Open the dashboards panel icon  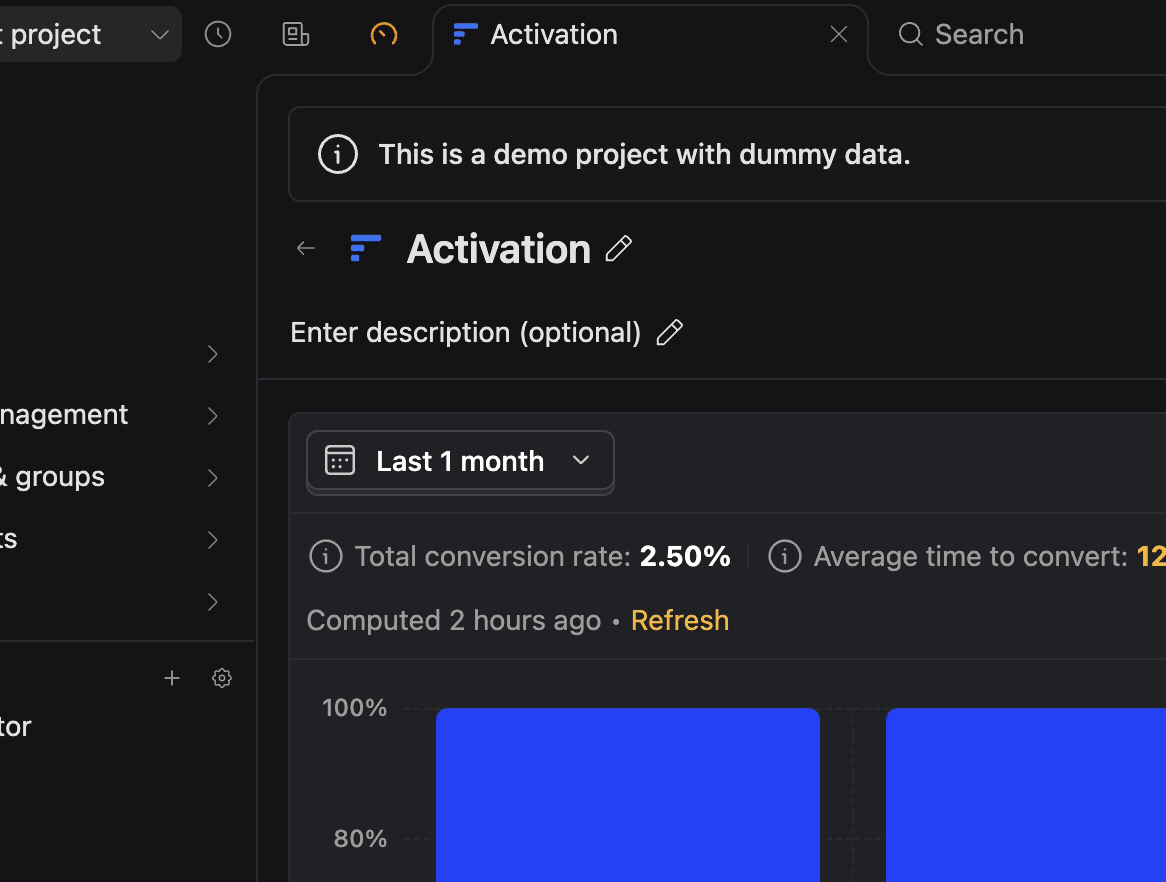[x=296, y=34]
